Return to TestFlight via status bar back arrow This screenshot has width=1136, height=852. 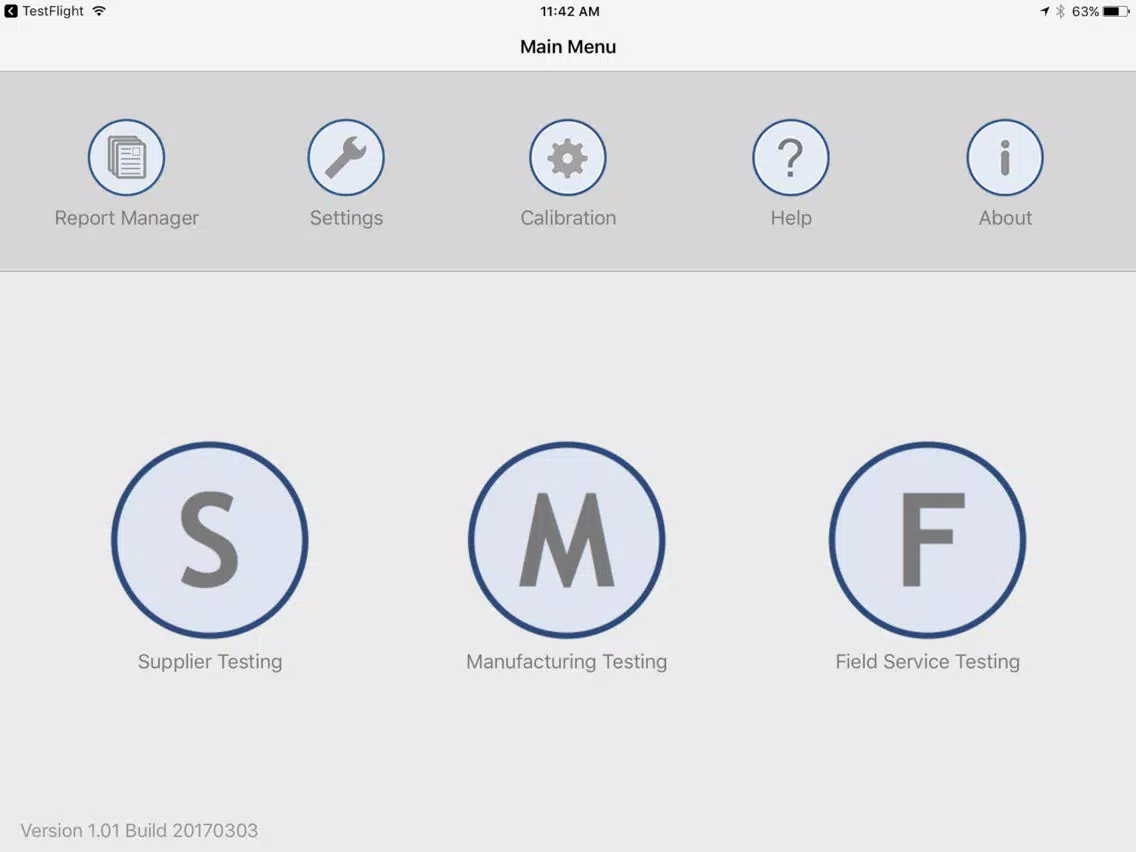pos(11,11)
